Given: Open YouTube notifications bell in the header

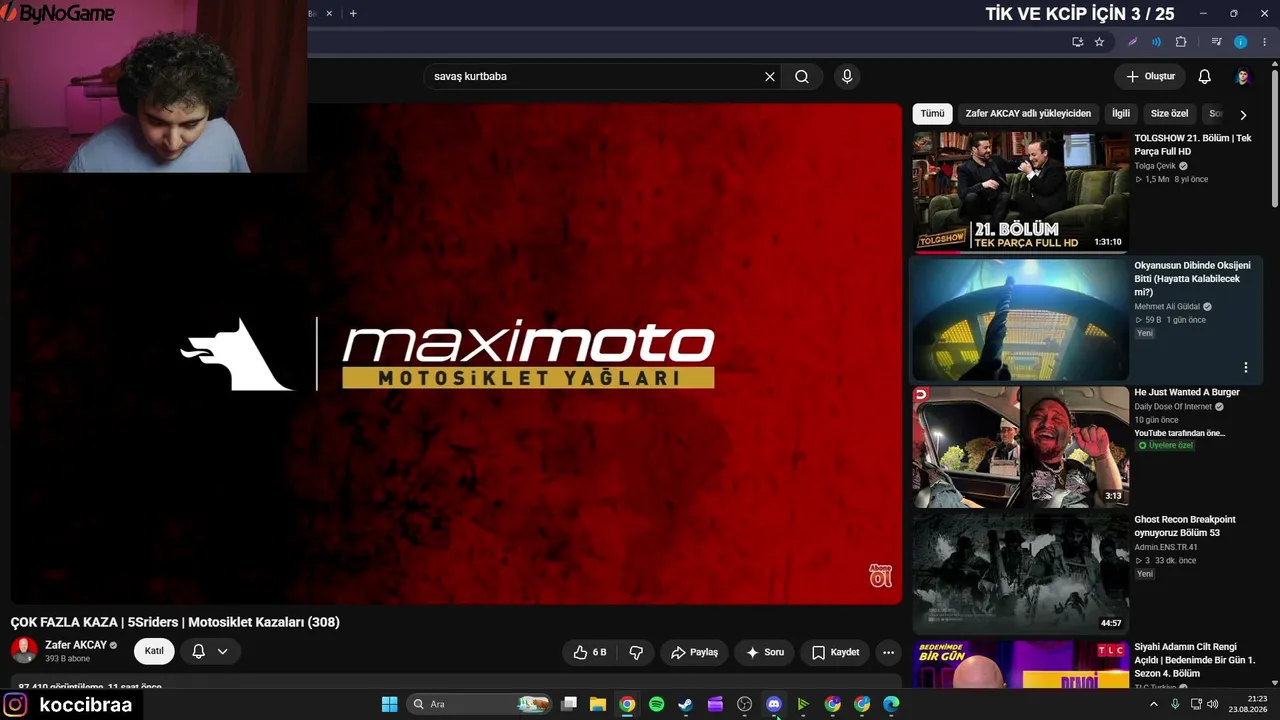Looking at the screenshot, I should pyautogui.click(x=1205, y=76).
